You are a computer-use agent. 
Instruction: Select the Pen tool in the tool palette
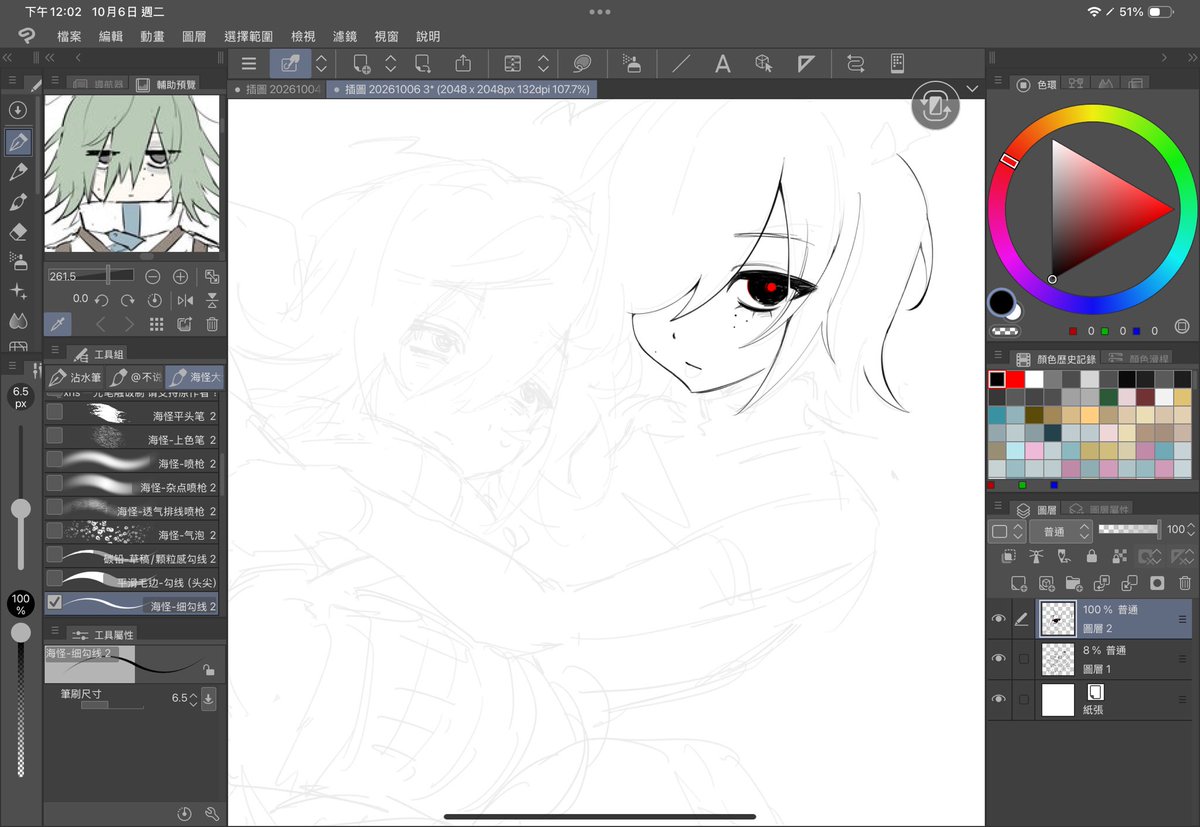tap(17, 142)
